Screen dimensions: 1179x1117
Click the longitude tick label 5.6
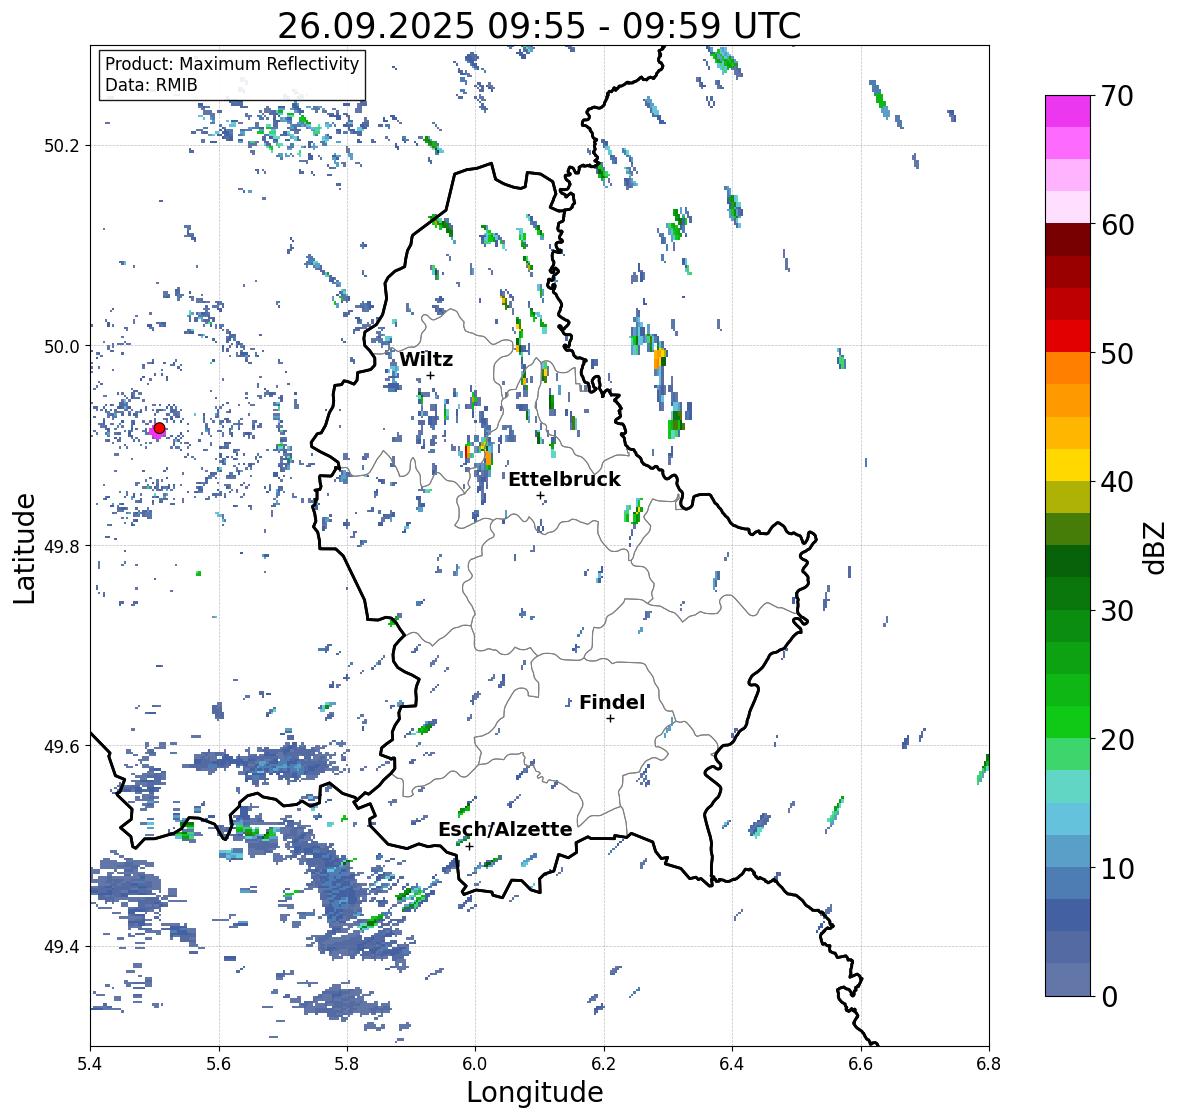point(219,1064)
